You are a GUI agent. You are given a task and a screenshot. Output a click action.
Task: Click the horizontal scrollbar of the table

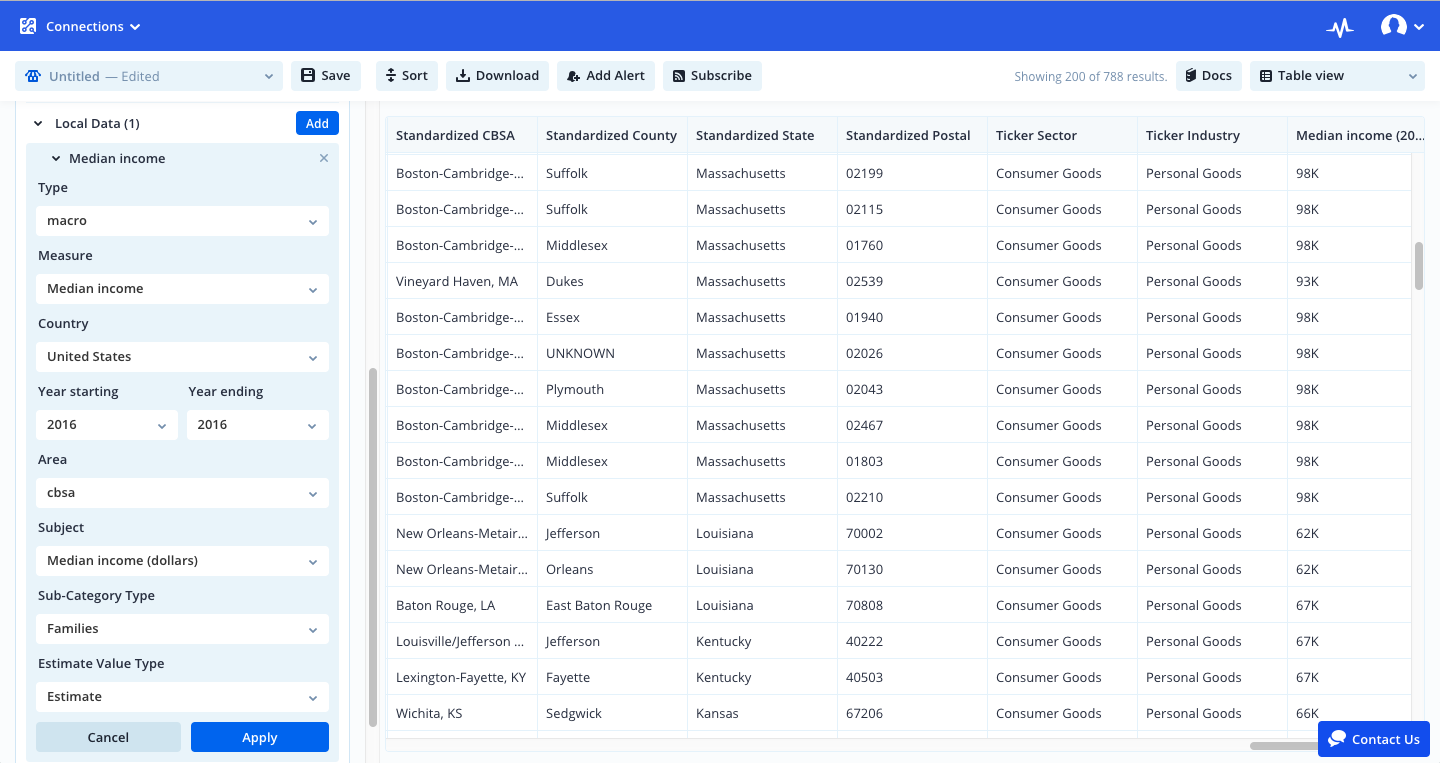(1284, 745)
